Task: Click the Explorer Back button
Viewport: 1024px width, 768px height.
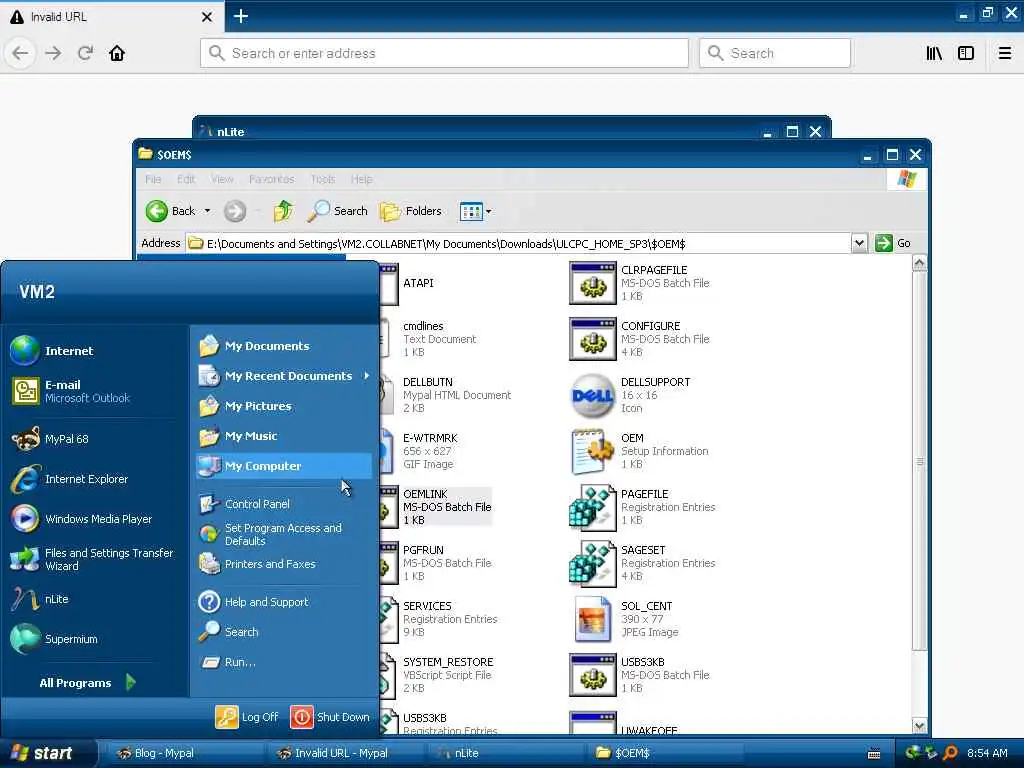Action: [x=170, y=211]
